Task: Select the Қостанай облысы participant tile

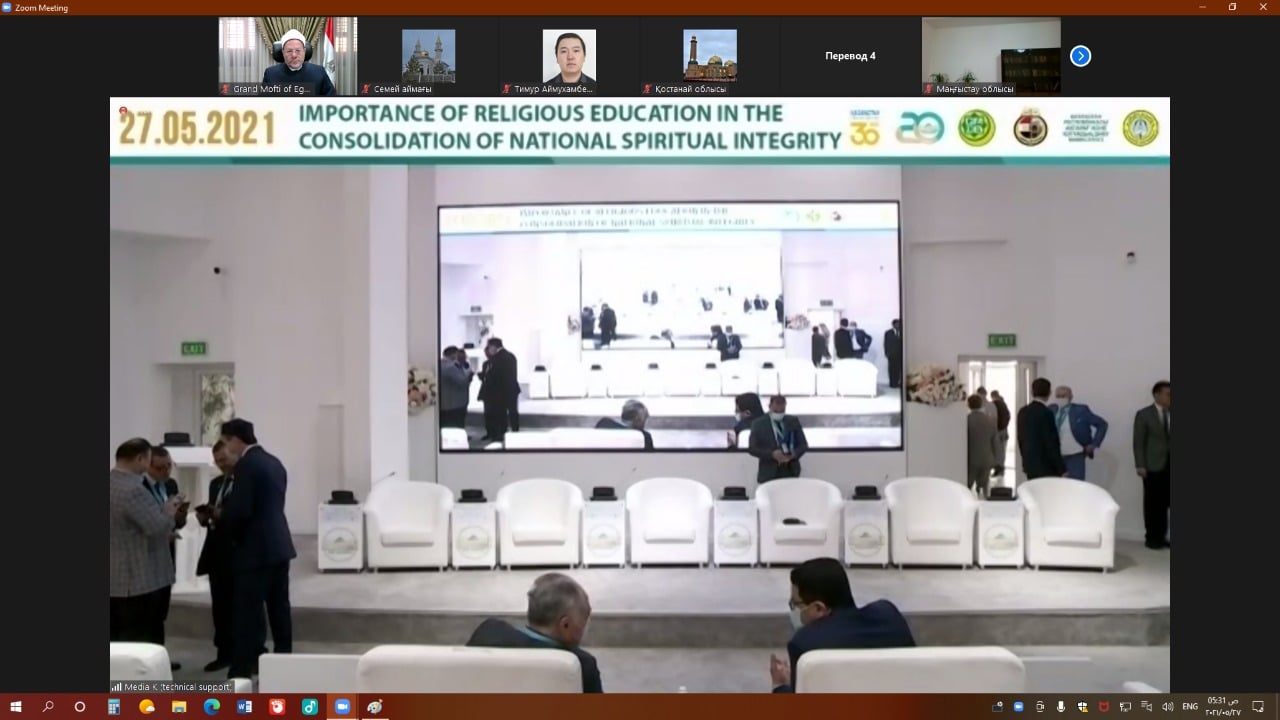Action: [x=710, y=56]
